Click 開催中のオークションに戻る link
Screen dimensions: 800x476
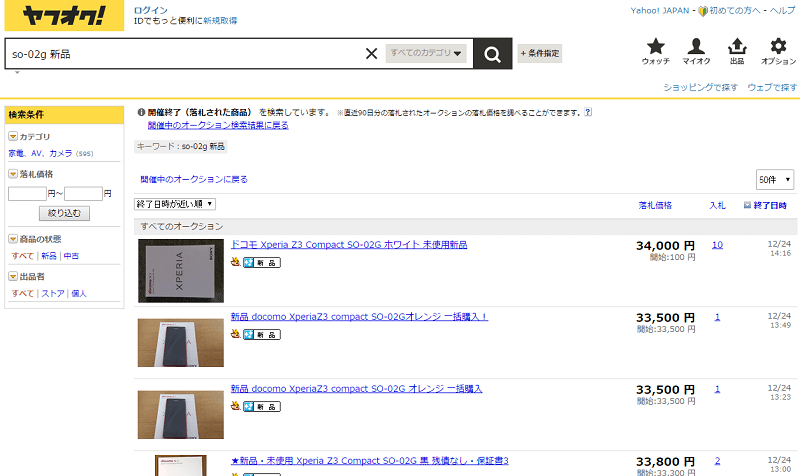194,180
